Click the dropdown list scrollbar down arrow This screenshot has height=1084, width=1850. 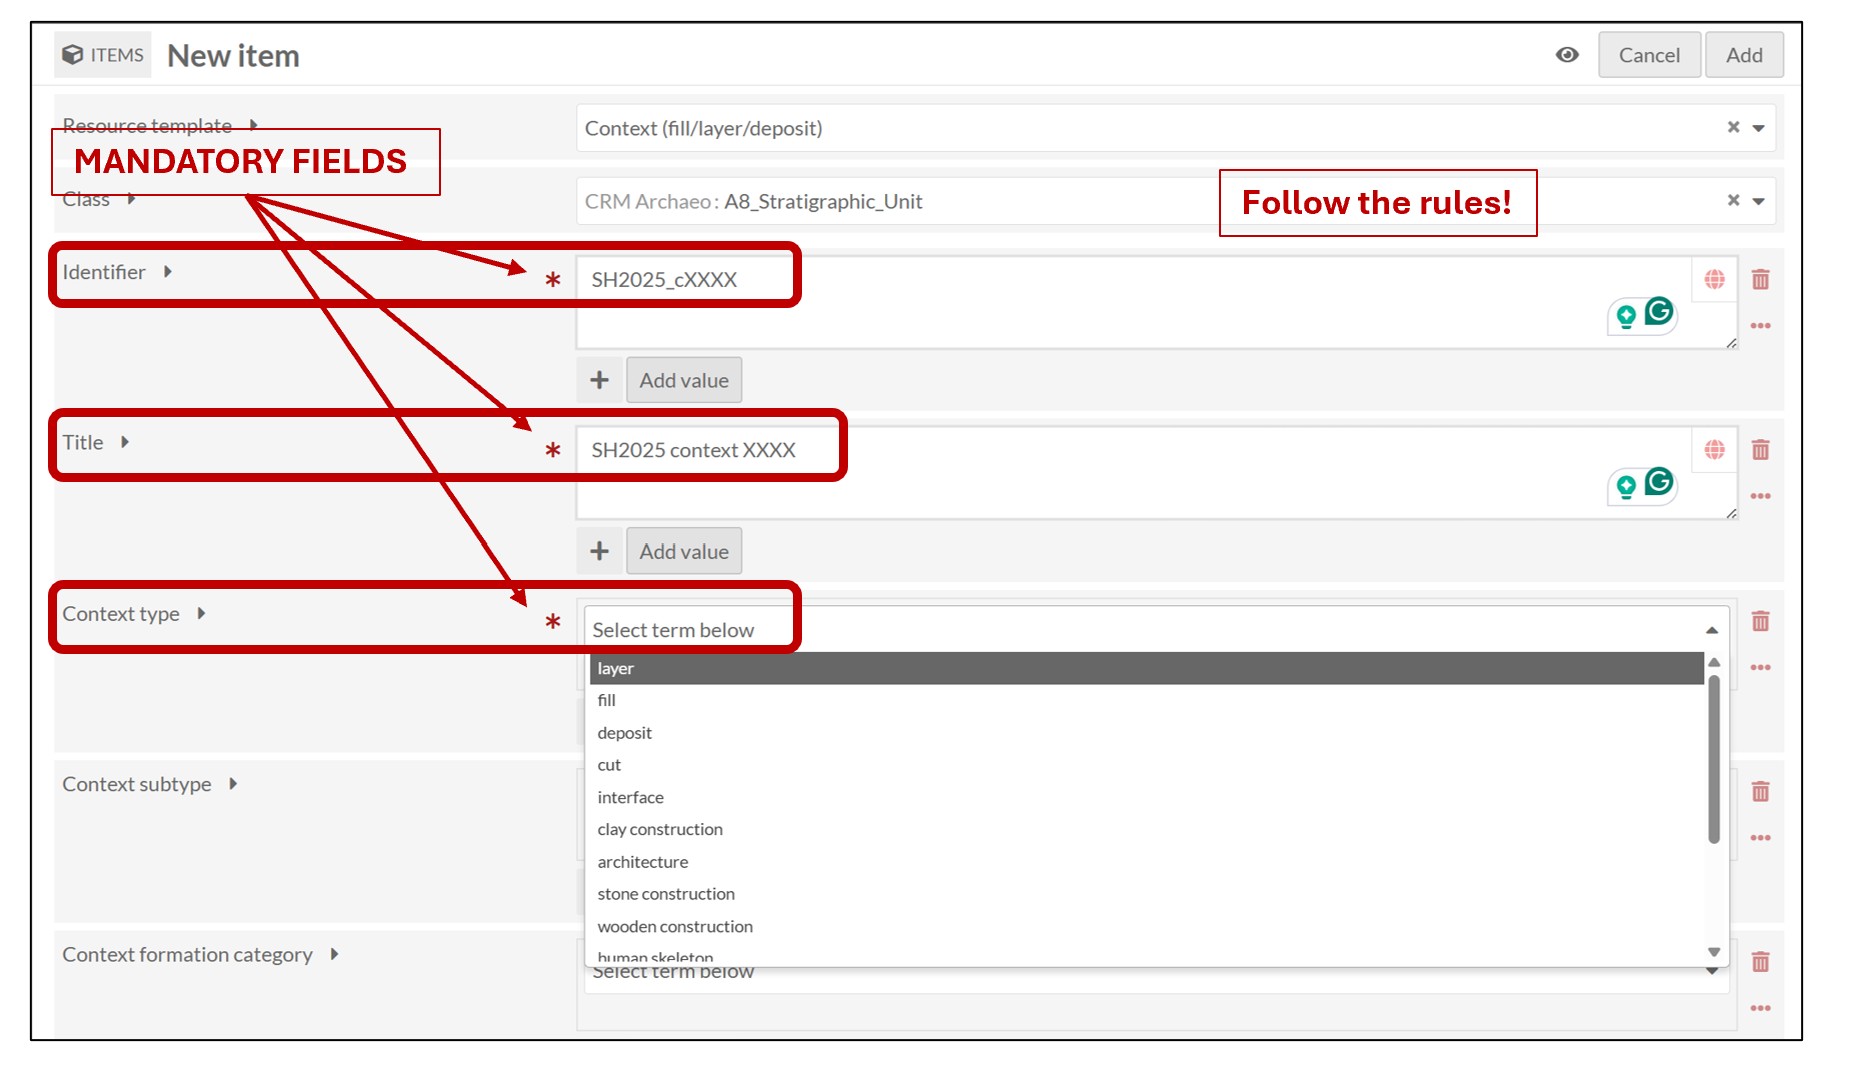[x=1713, y=952]
